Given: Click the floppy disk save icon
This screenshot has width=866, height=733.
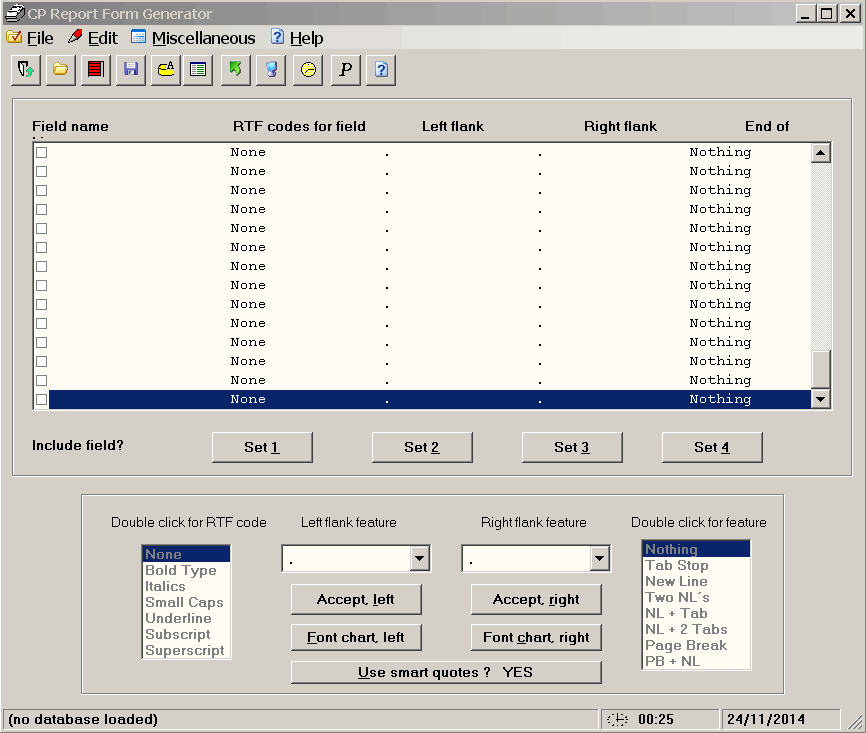Looking at the screenshot, I should click(131, 70).
